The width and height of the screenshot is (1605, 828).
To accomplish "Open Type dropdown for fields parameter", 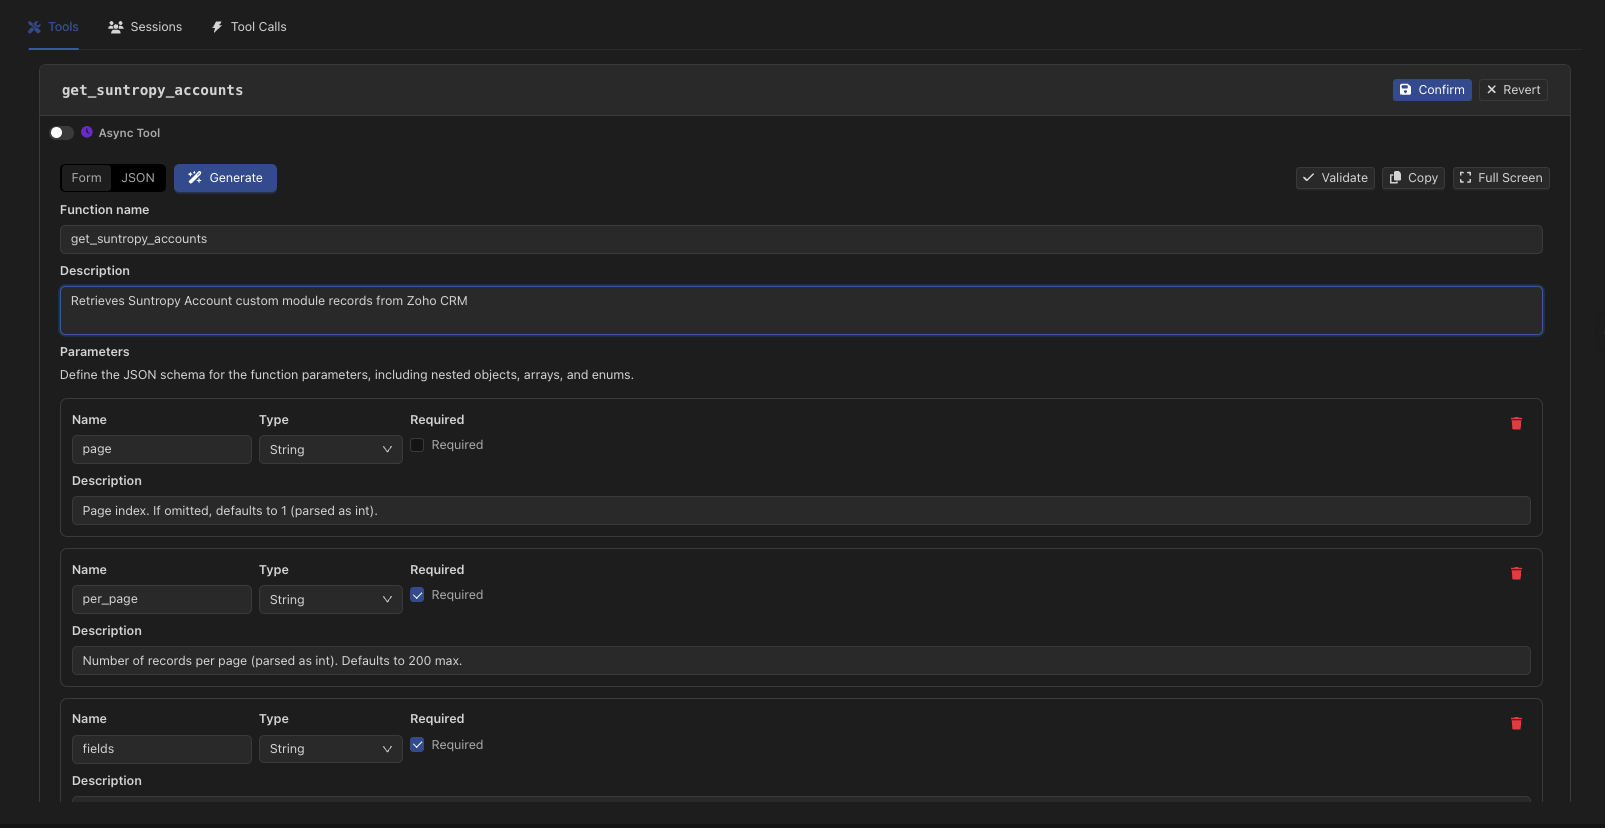I will coord(331,749).
